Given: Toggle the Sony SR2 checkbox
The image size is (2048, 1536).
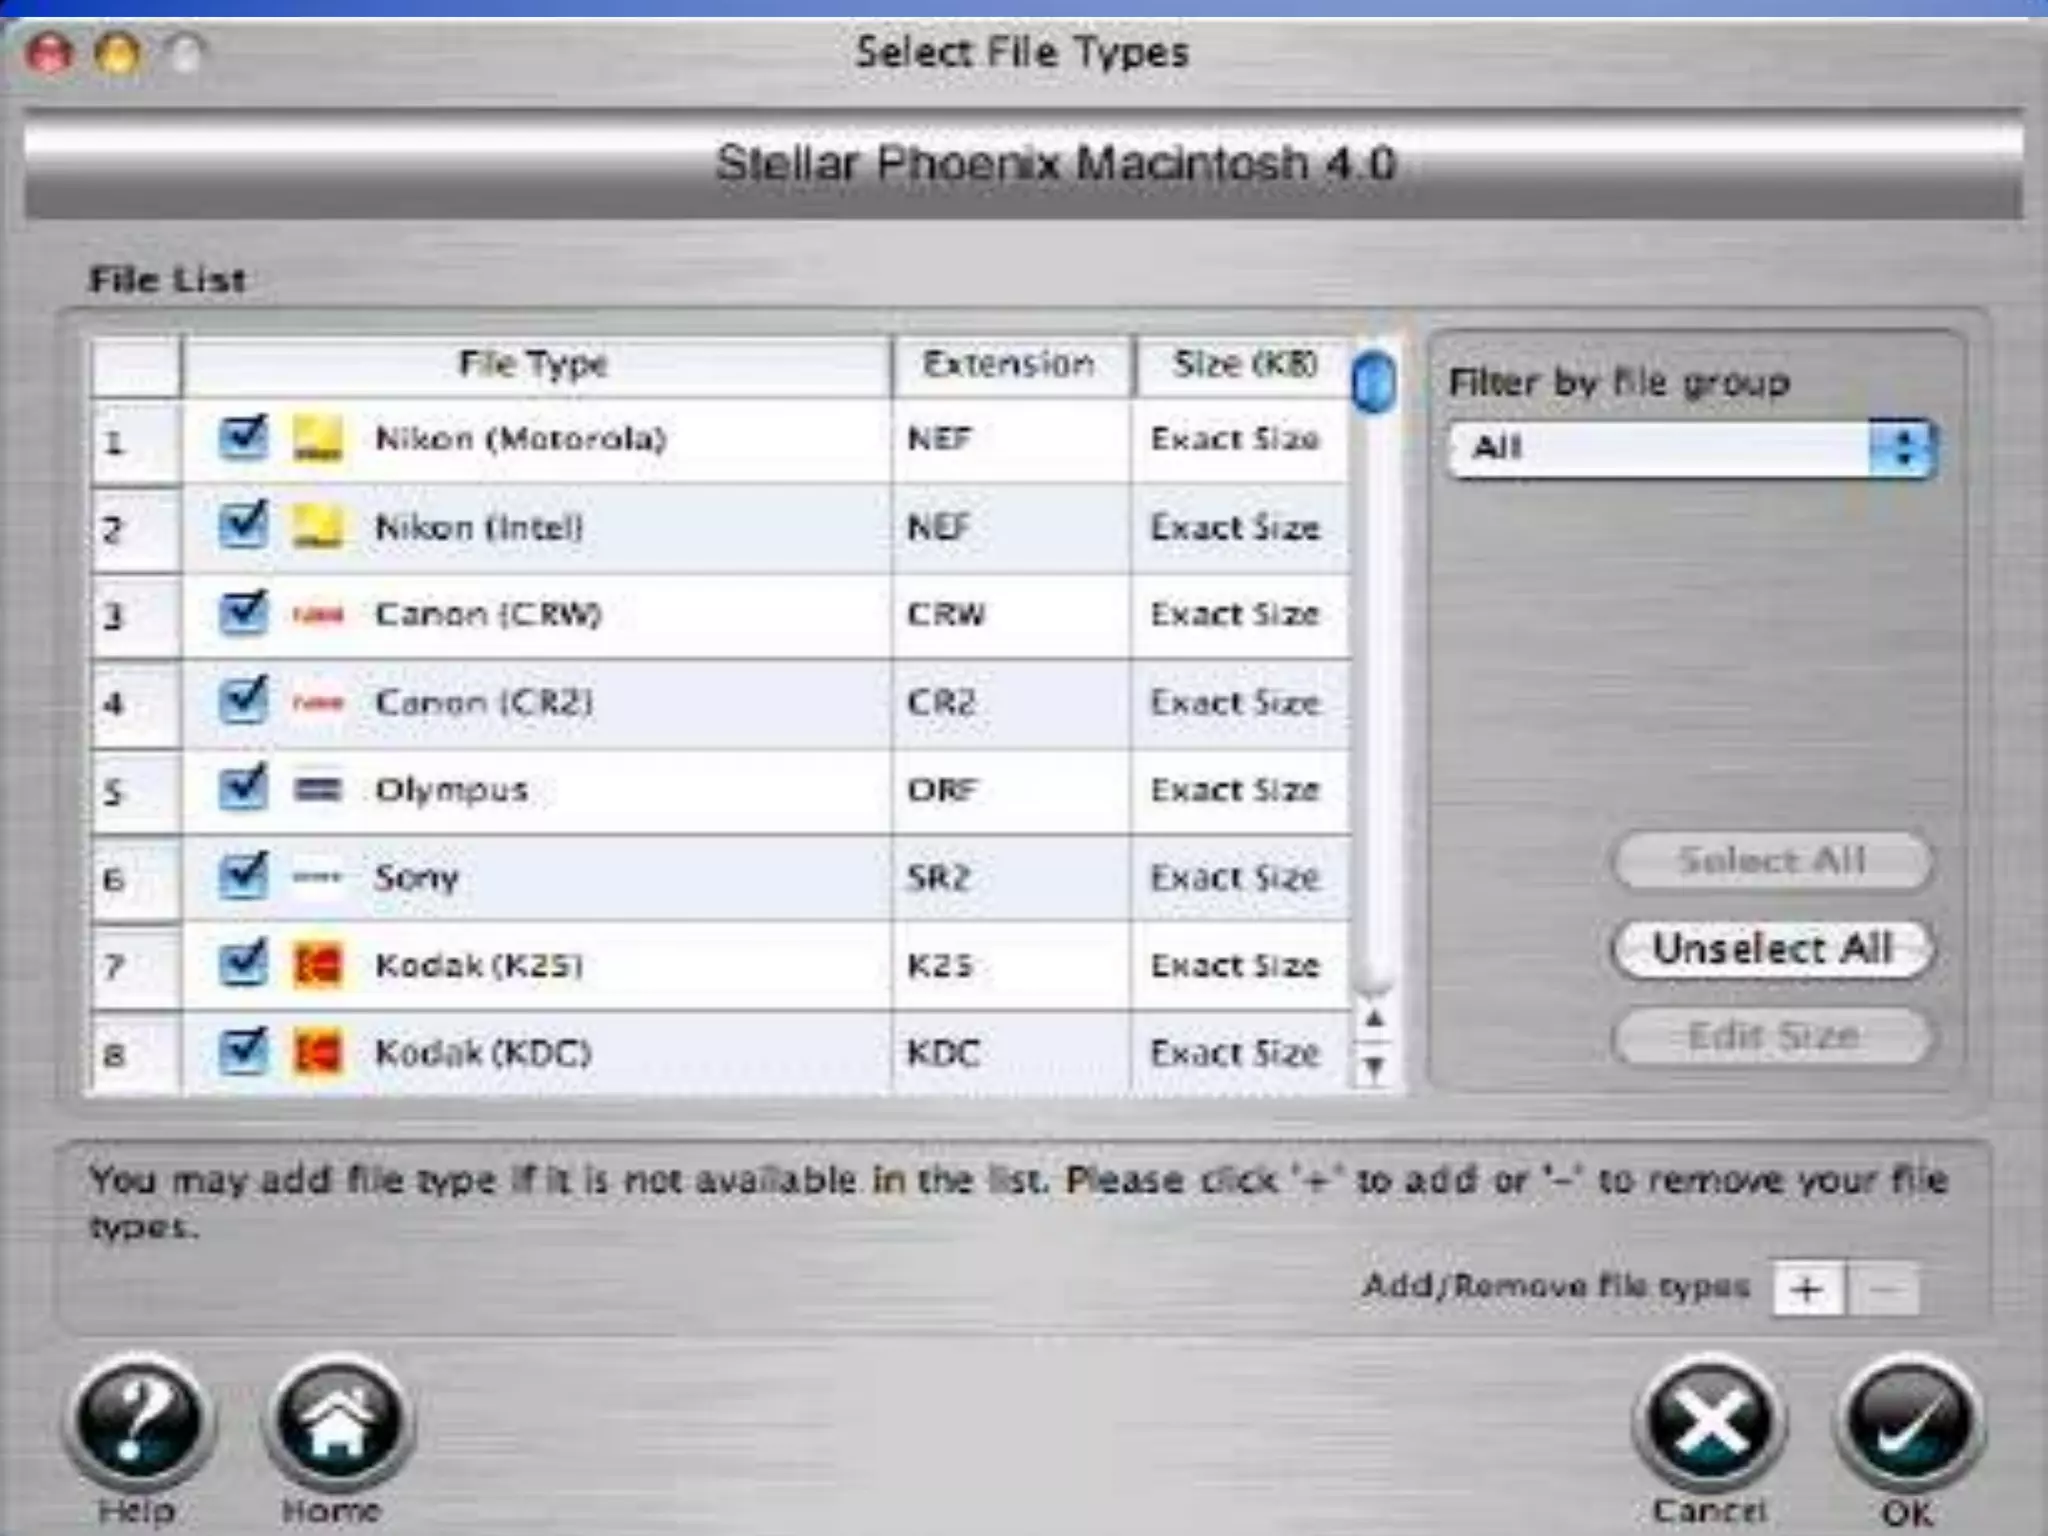Looking at the screenshot, I should (243, 877).
